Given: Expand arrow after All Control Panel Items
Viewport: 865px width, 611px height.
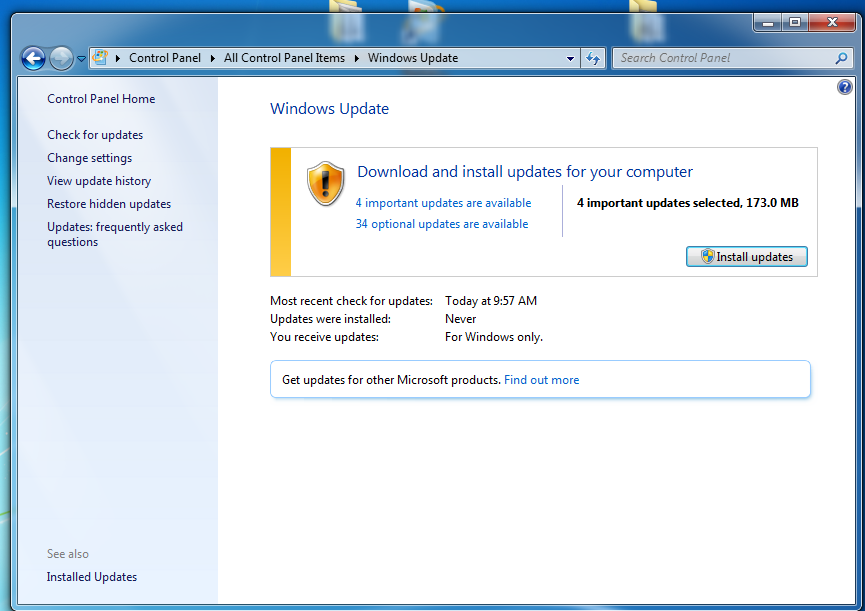Looking at the screenshot, I should pos(356,58).
